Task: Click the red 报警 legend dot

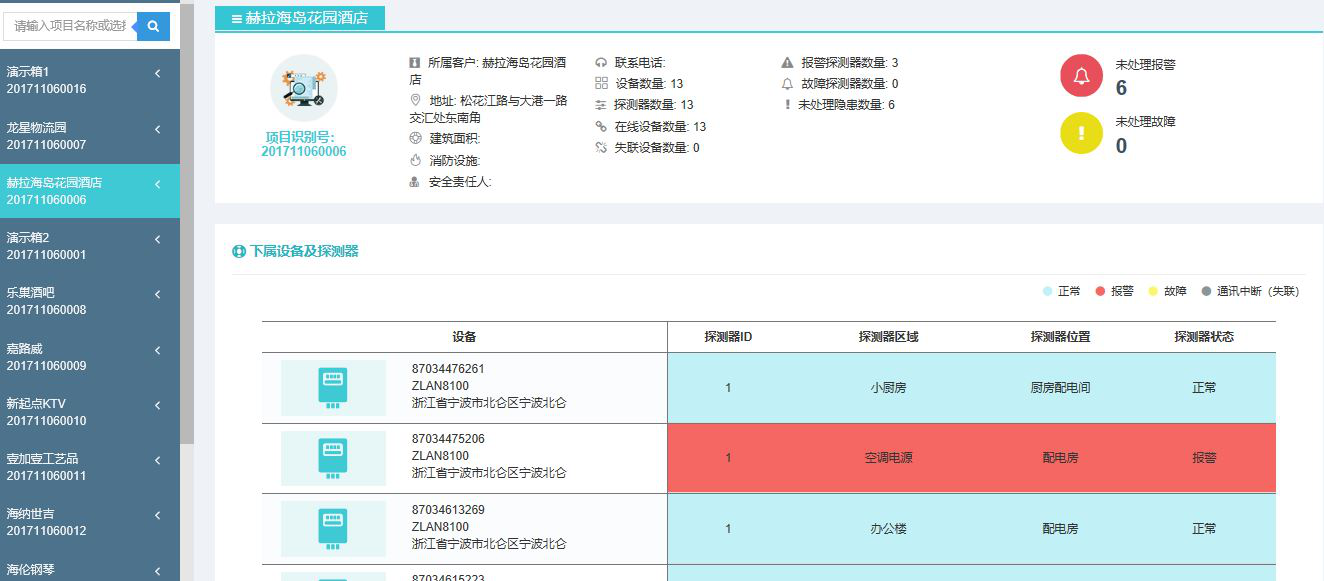Action: tap(1100, 291)
